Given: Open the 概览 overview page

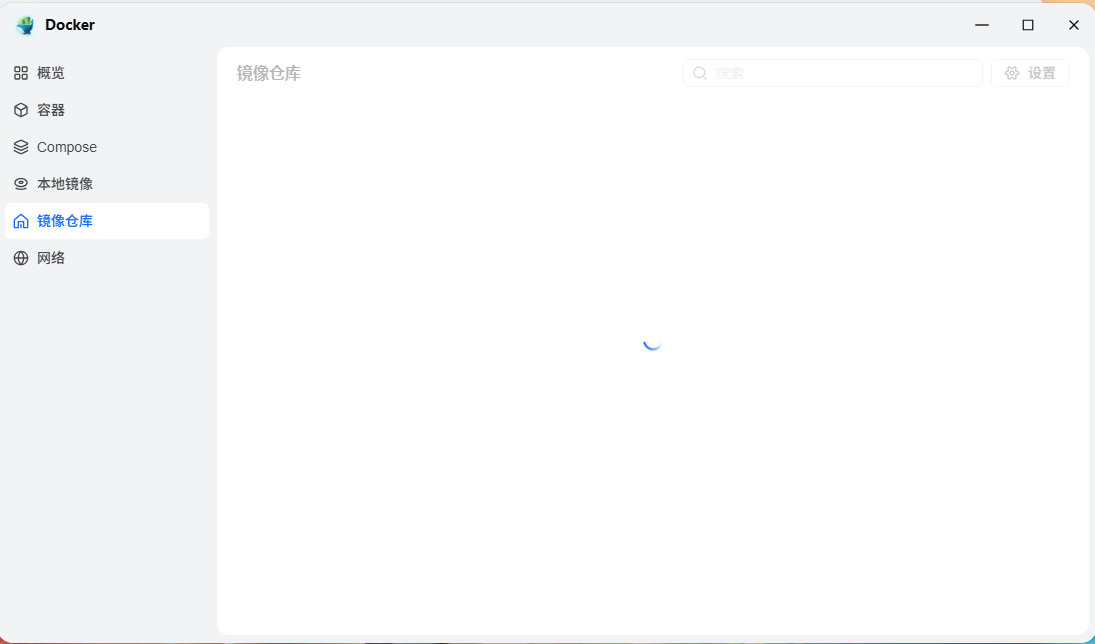Looking at the screenshot, I should pyautogui.click(x=107, y=73).
